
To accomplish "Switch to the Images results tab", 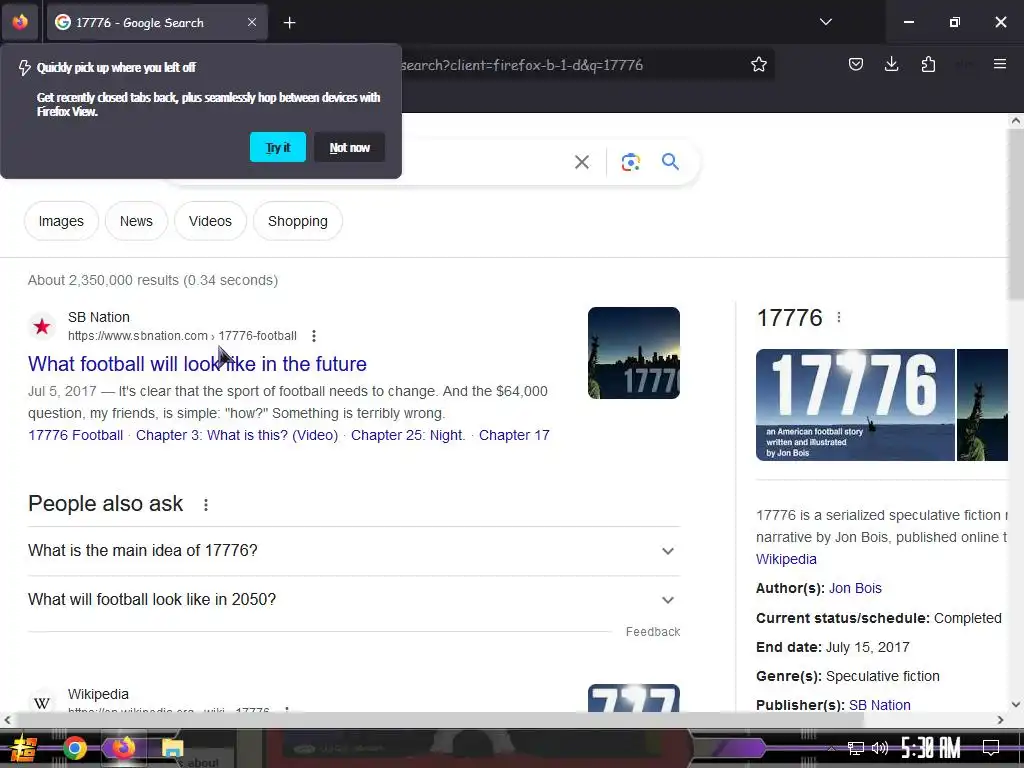I will point(61,221).
